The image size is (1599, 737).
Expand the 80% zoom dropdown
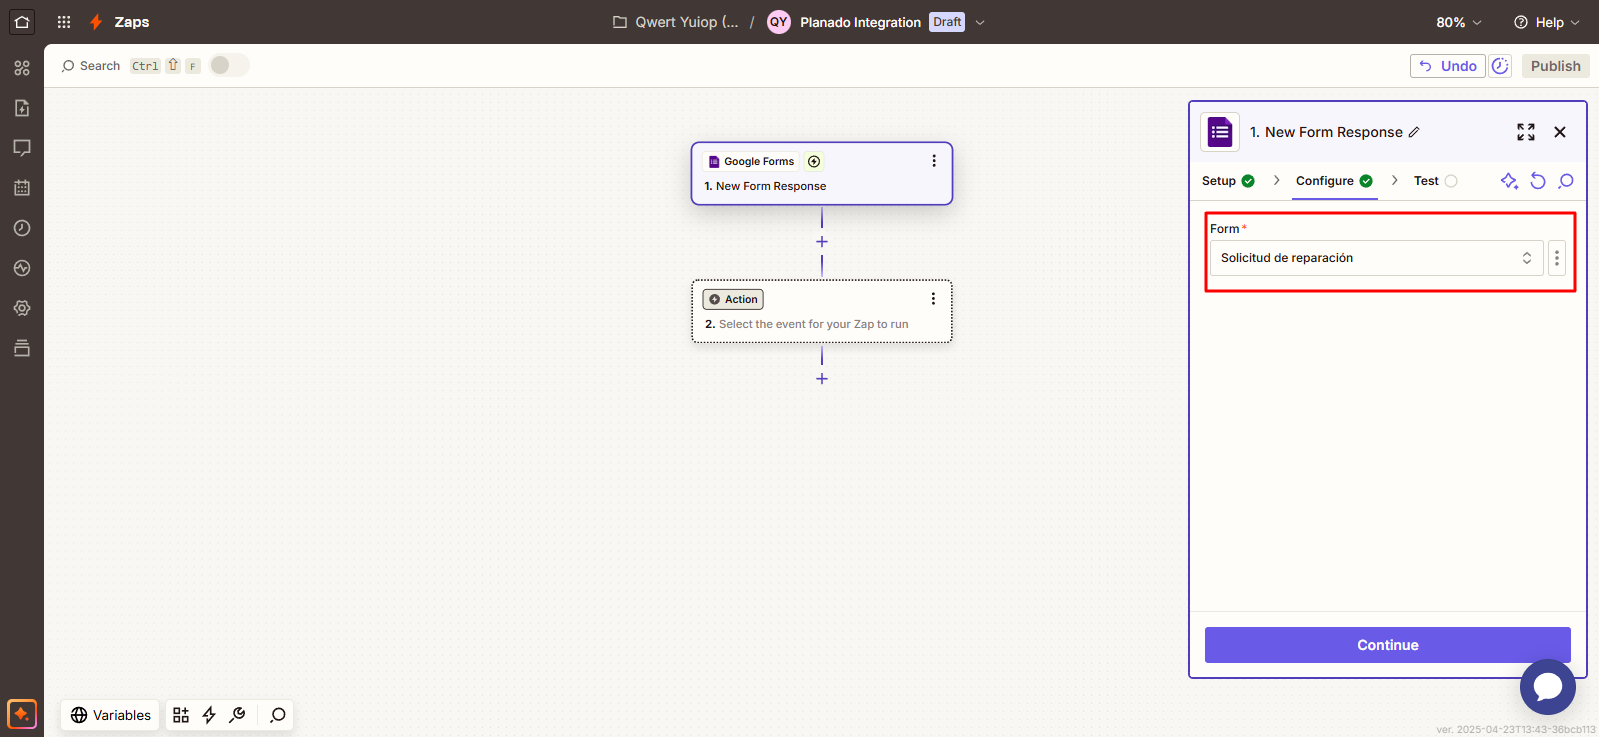coord(1459,22)
